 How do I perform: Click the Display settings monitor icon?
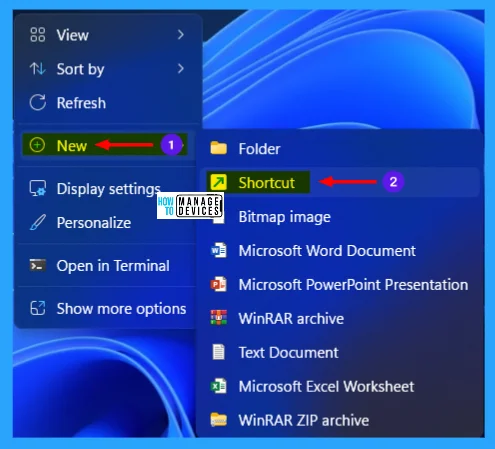(x=38, y=188)
